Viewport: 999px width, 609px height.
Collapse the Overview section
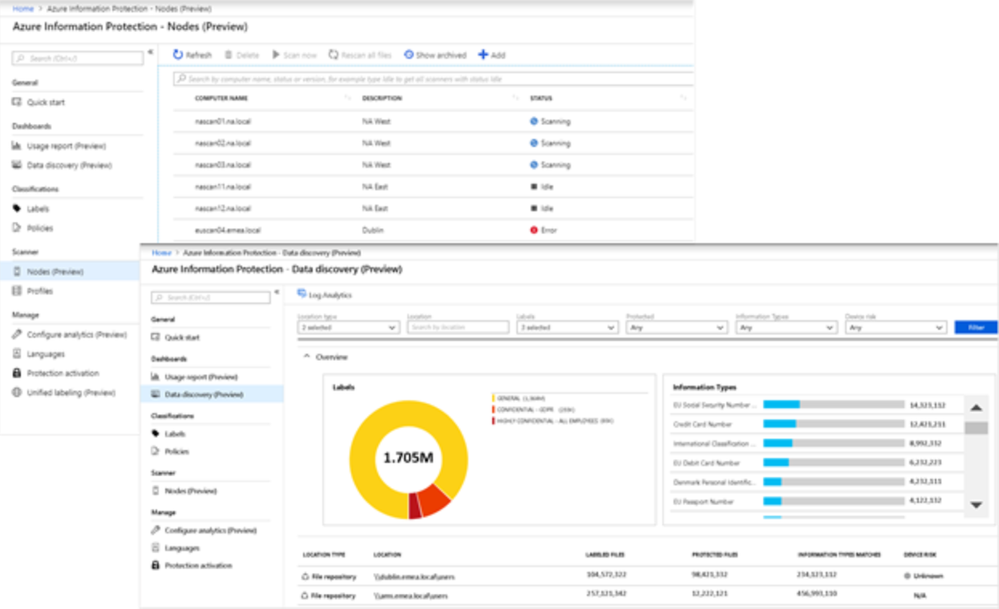tap(306, 357)
